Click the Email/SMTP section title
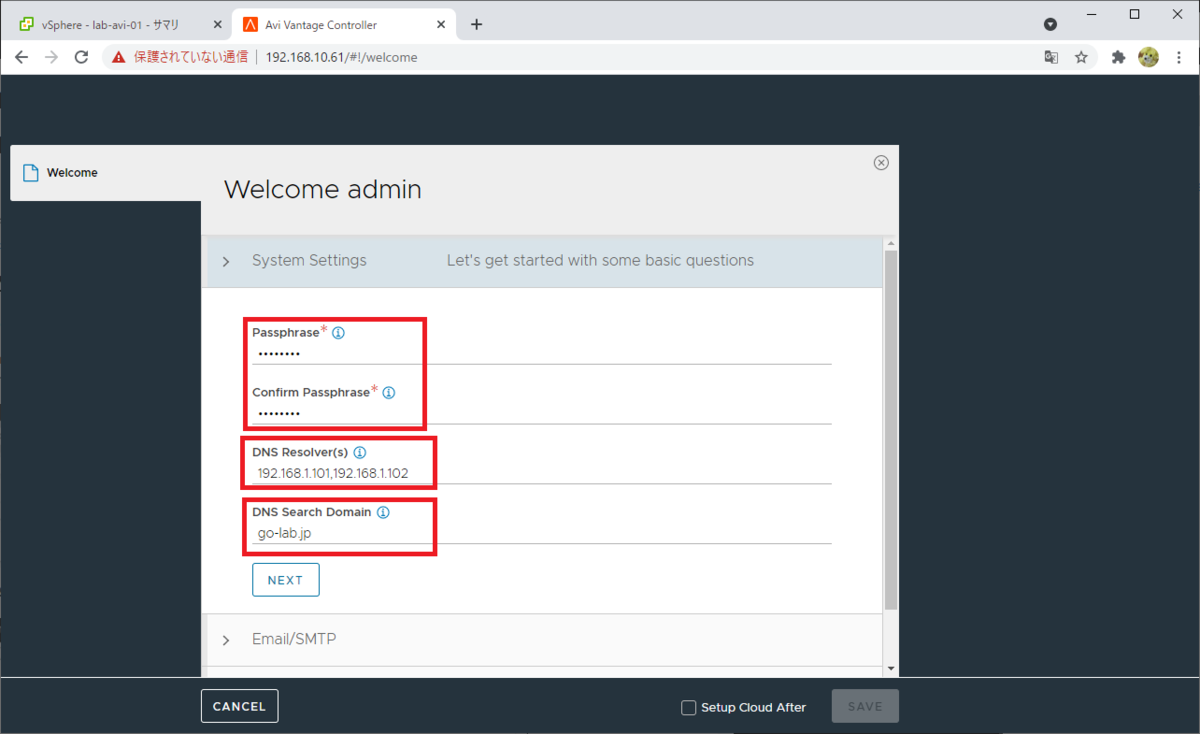The width and height of the screenshot is (1200, 734). 294,639
